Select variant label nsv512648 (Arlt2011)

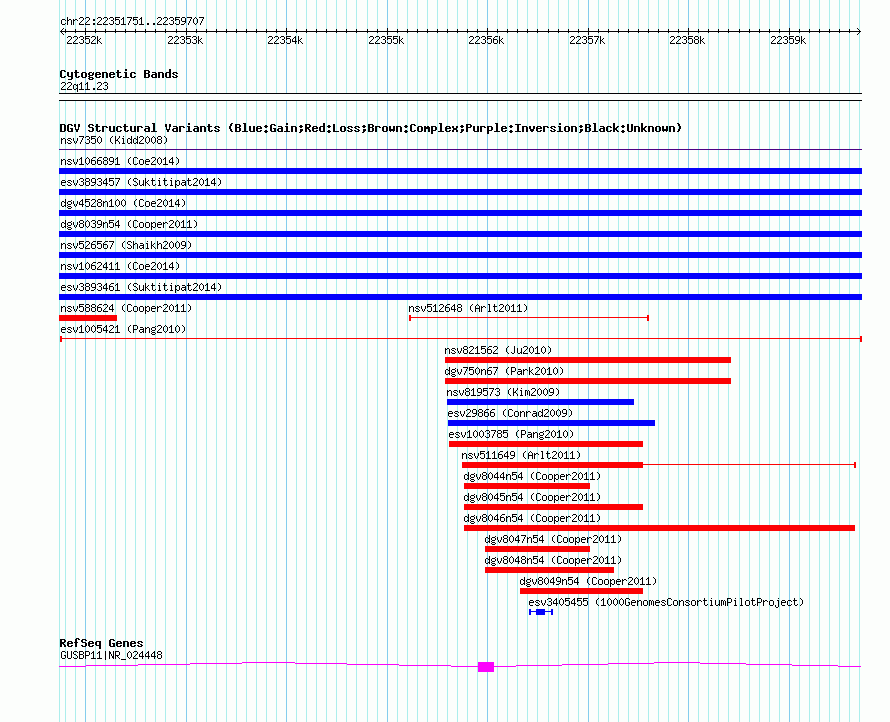tap(468, 308)
